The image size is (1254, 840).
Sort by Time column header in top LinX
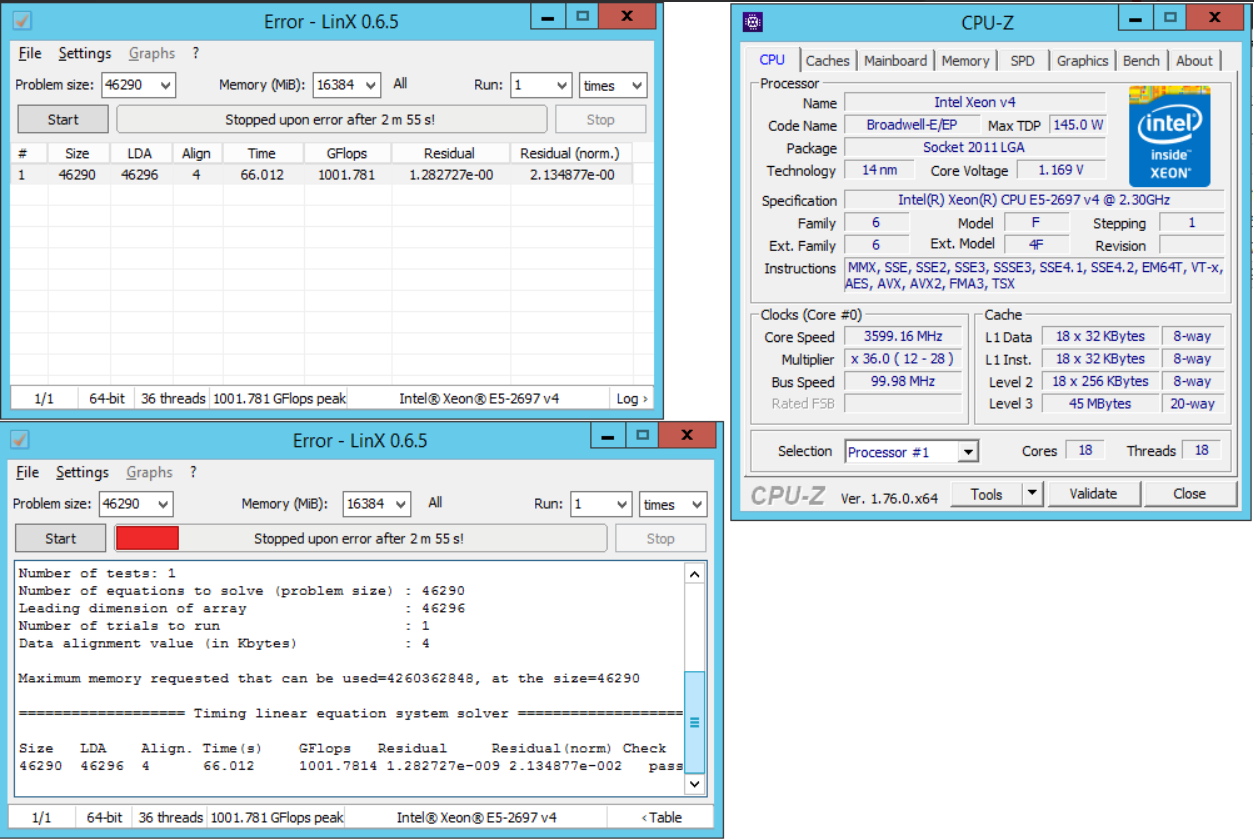(262, 153)
